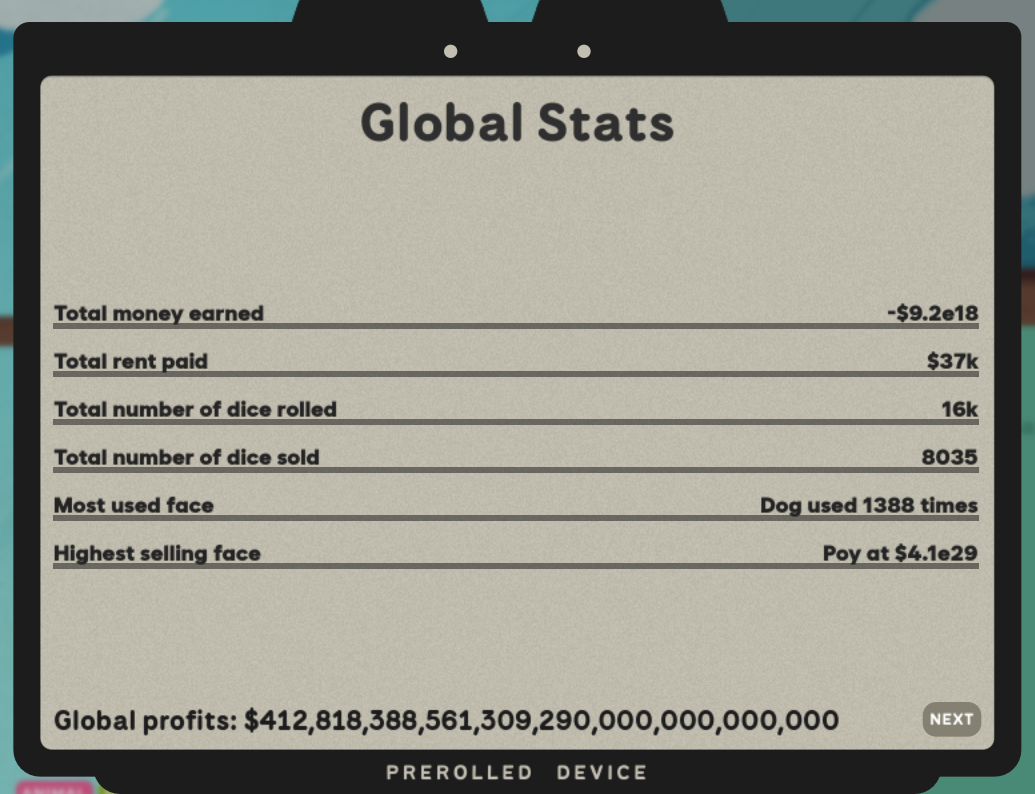Screen dimensions: 1035x794
Task: Click the -$9.2e18 money earned value
Action: 932,313
